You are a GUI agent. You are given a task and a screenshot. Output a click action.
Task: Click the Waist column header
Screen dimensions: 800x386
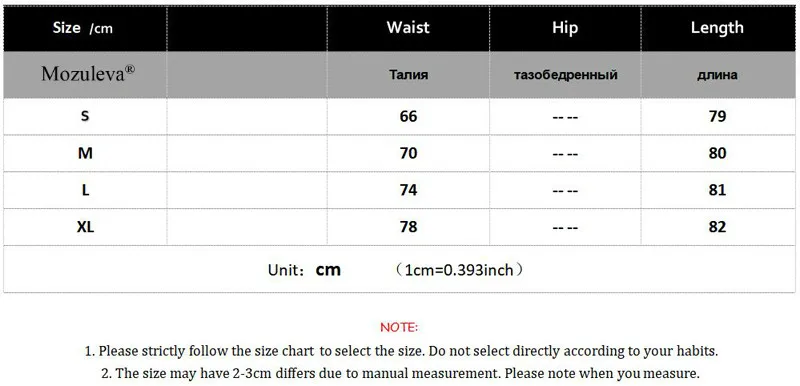(x=408, y=28)
